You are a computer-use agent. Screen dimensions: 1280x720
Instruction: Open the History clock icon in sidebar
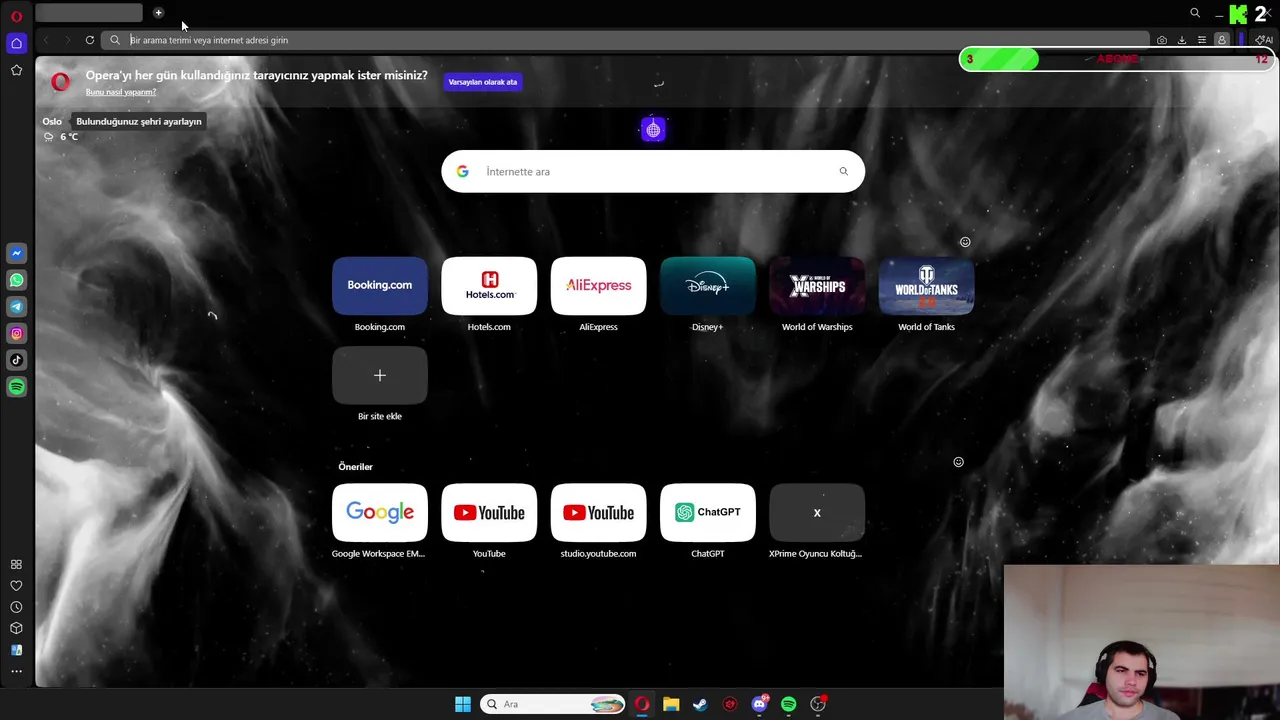coord(16,607)
